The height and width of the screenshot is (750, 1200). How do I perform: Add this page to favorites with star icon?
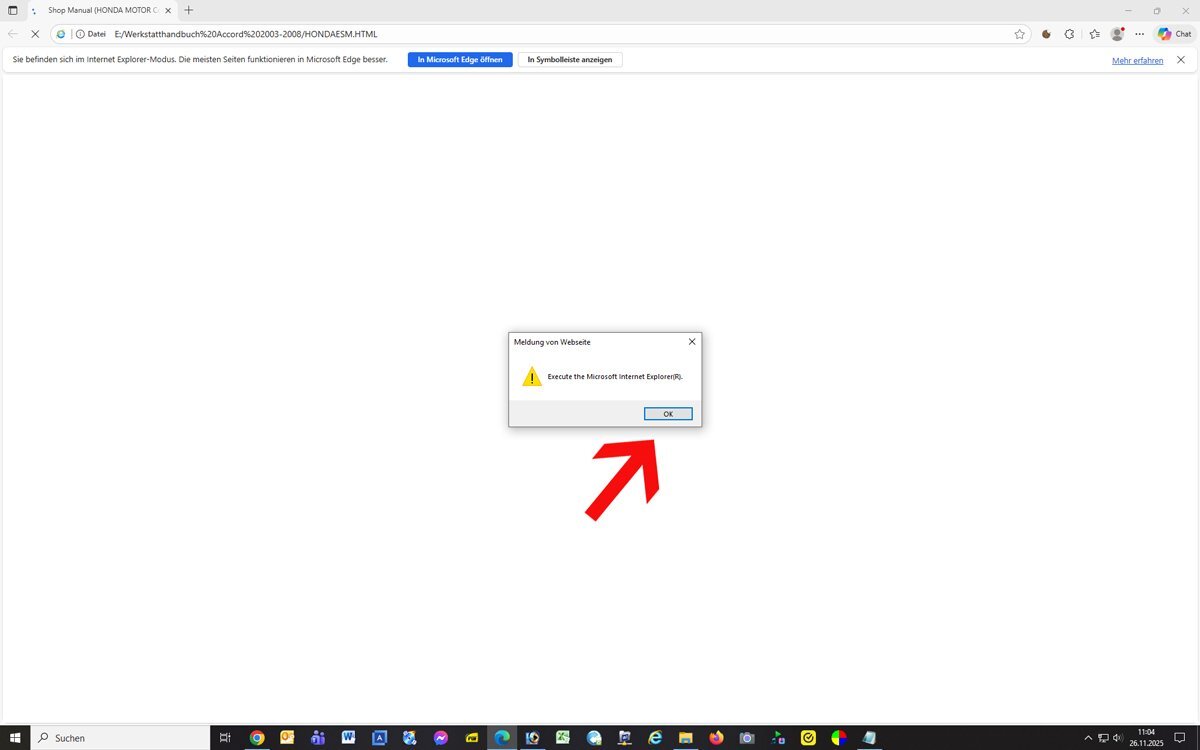1019,34
